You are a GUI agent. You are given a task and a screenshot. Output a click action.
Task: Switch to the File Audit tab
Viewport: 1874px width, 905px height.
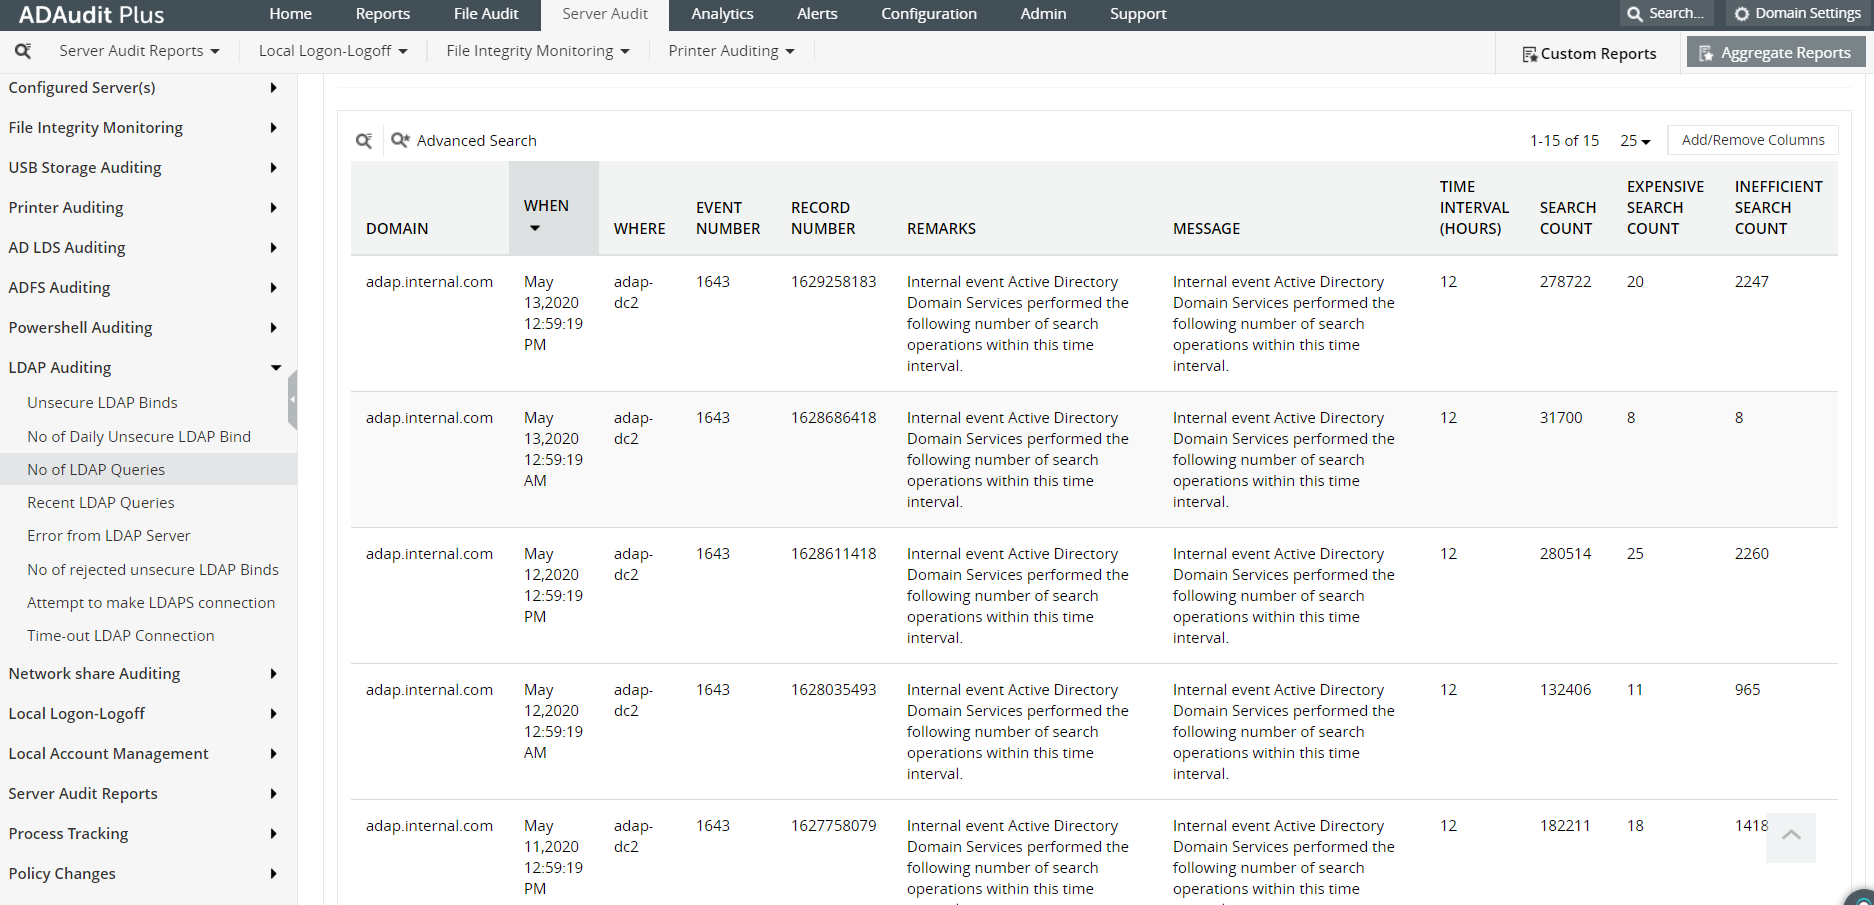click(485, 14)
